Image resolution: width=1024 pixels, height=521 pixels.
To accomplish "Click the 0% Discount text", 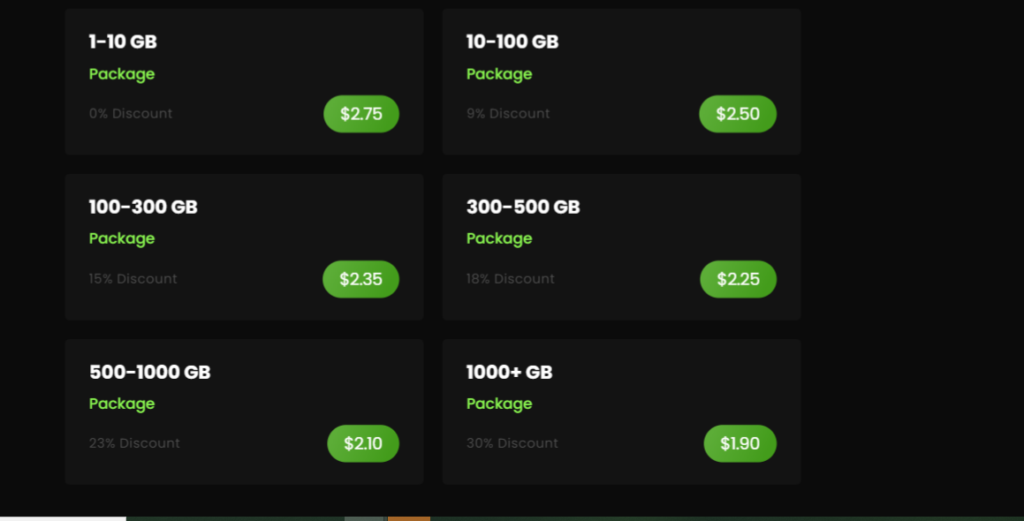I will 131,114.
